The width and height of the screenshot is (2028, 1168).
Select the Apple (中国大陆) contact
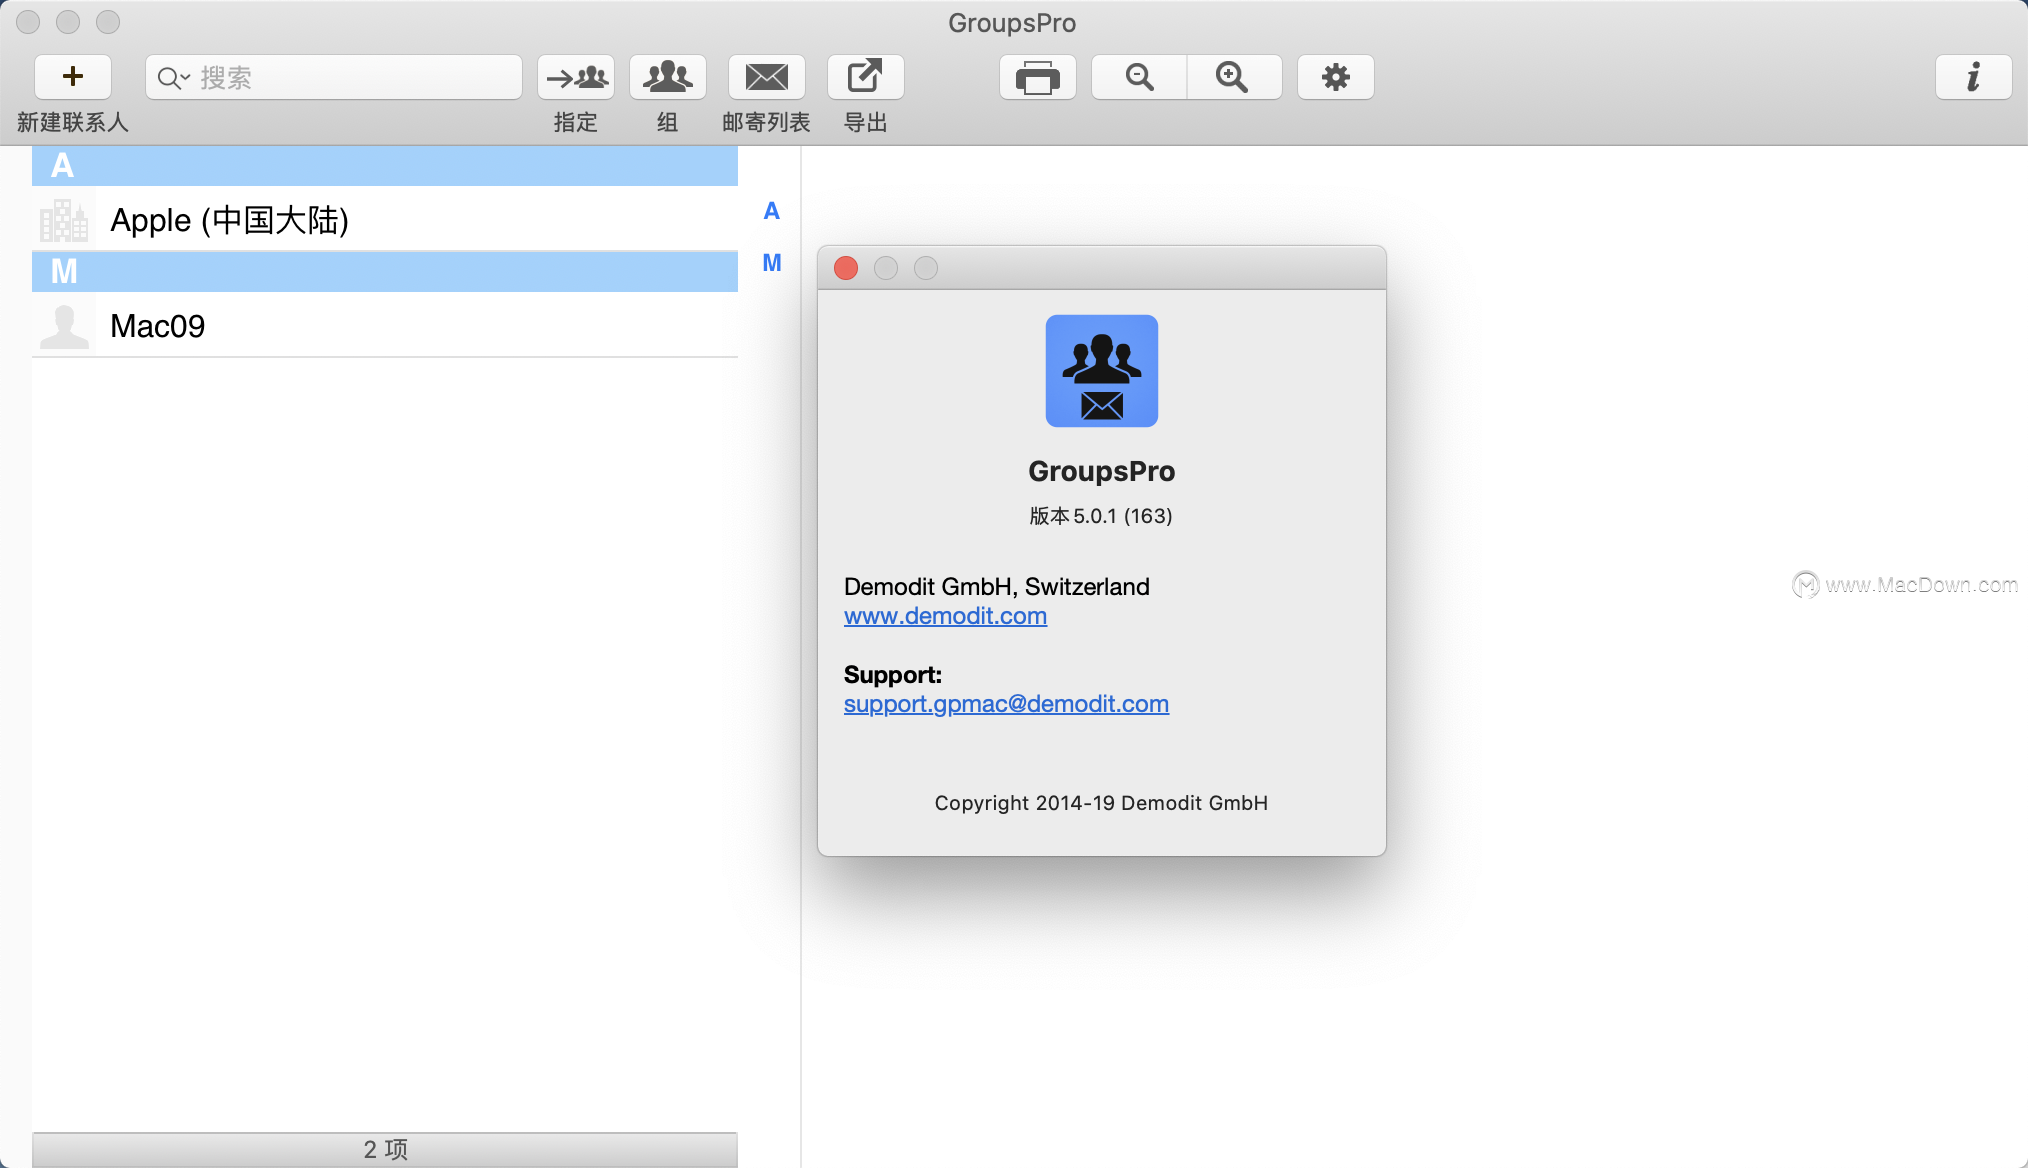pos(385,219)
